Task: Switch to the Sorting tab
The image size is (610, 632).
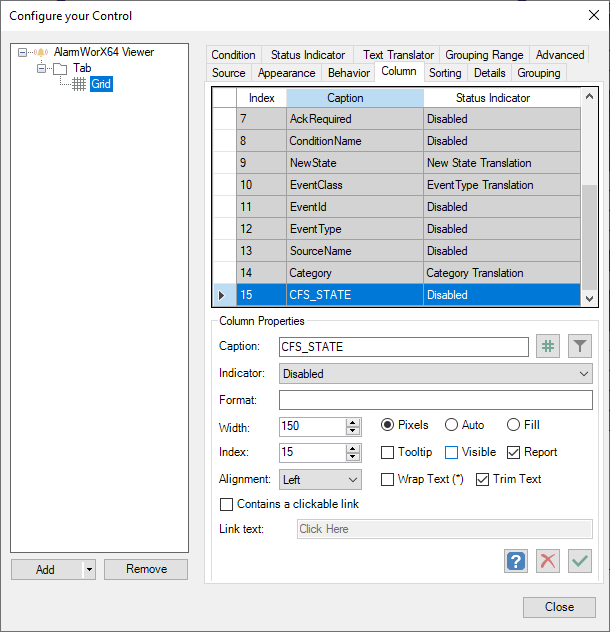Action: pos(445,73)
